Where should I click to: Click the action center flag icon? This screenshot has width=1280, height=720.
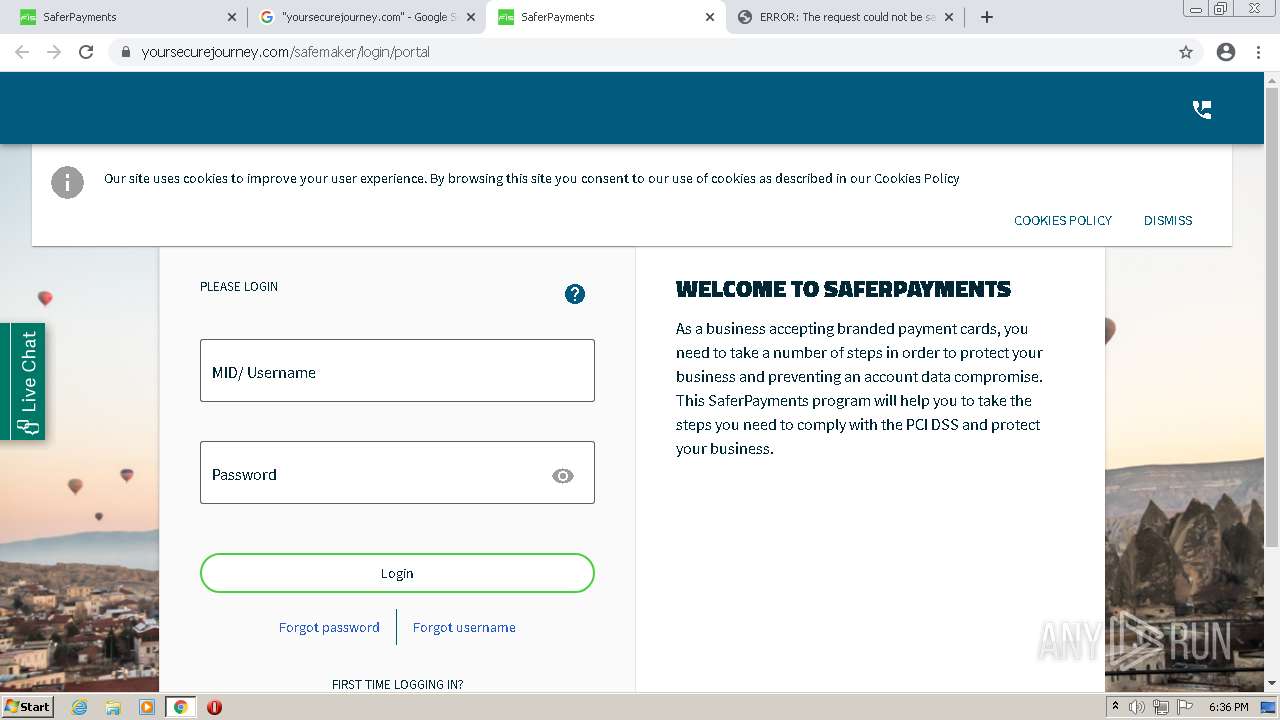[1185, 707]
